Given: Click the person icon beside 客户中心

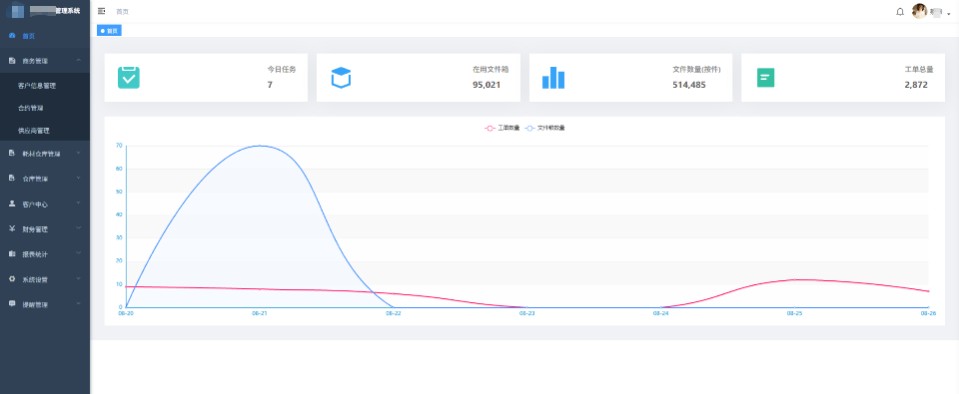Looking at the screenshot, I should point(12,204).
